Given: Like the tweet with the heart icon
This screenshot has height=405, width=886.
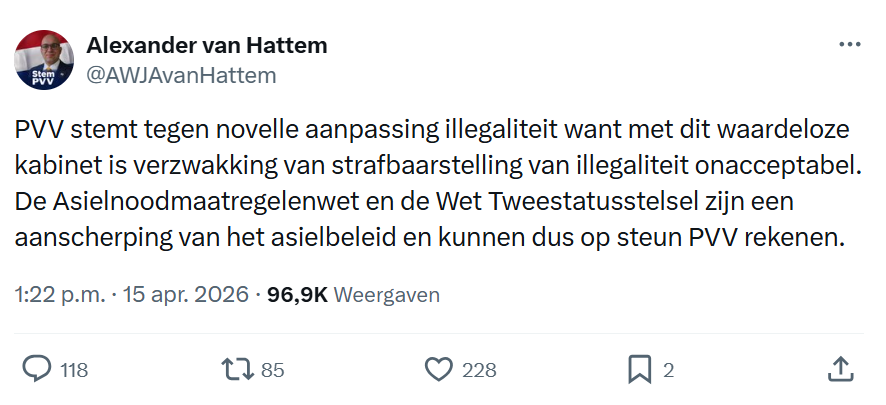Looking at the screenshot, I should 438,369.
